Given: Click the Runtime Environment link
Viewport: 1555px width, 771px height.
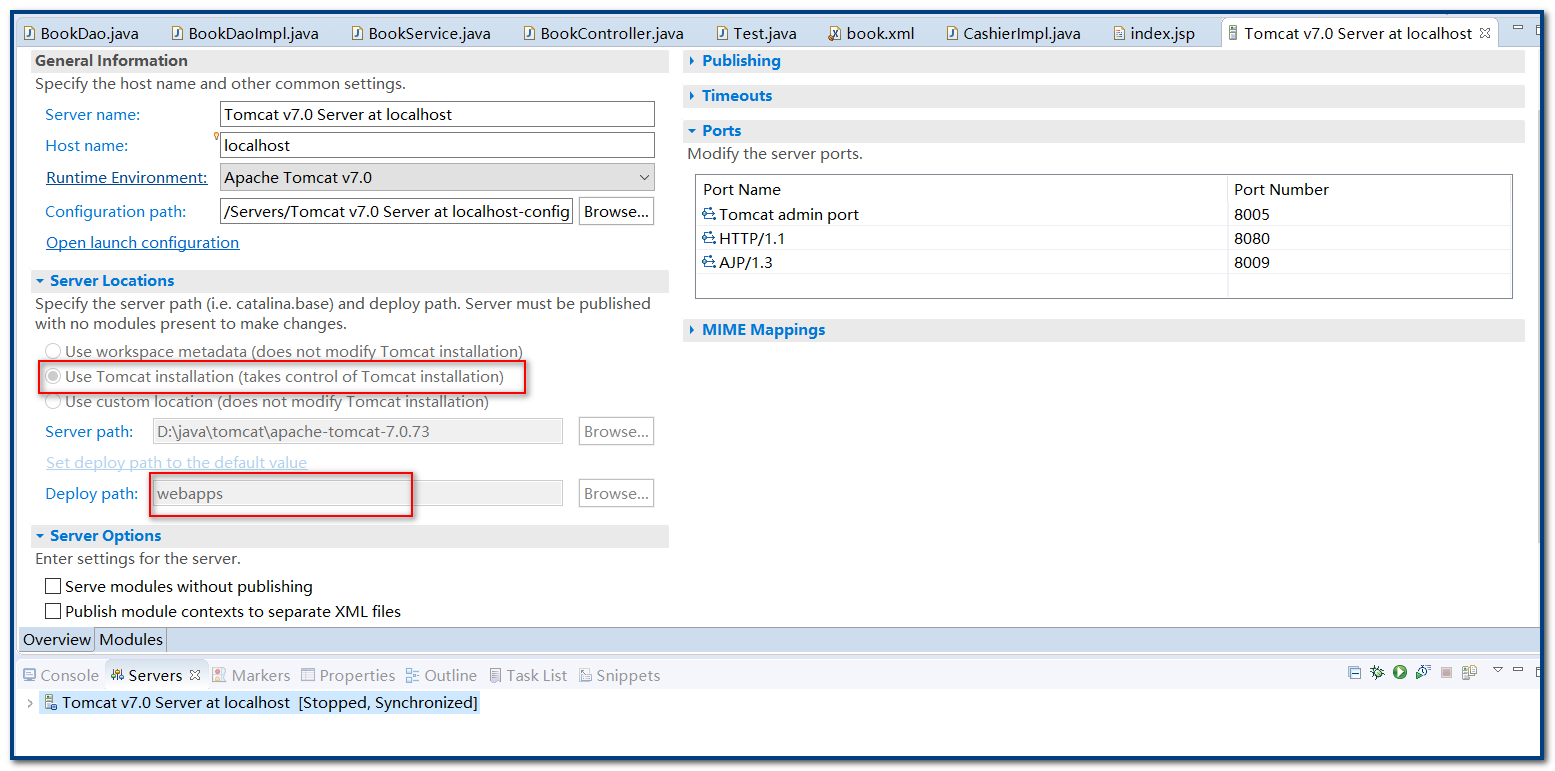Looking at the screenshot, I should (x=126, y=177).
